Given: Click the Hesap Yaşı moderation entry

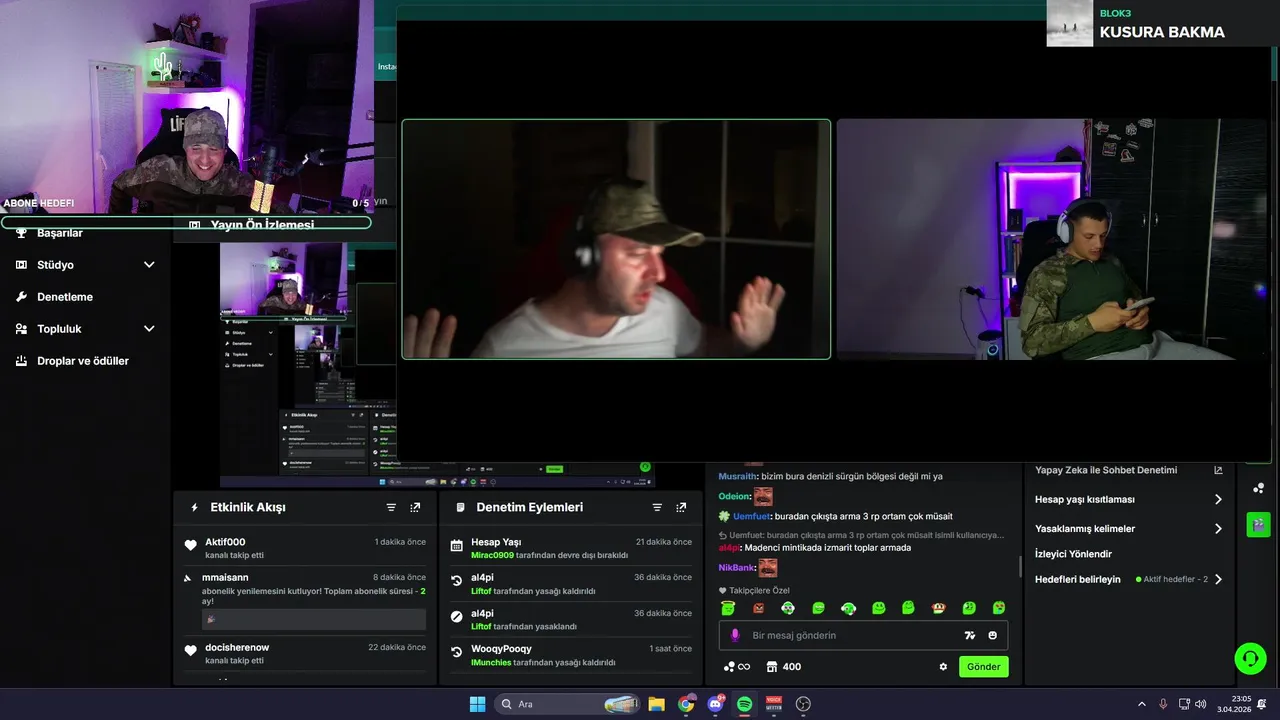Looking at the screenshot, I should (571, 548).
